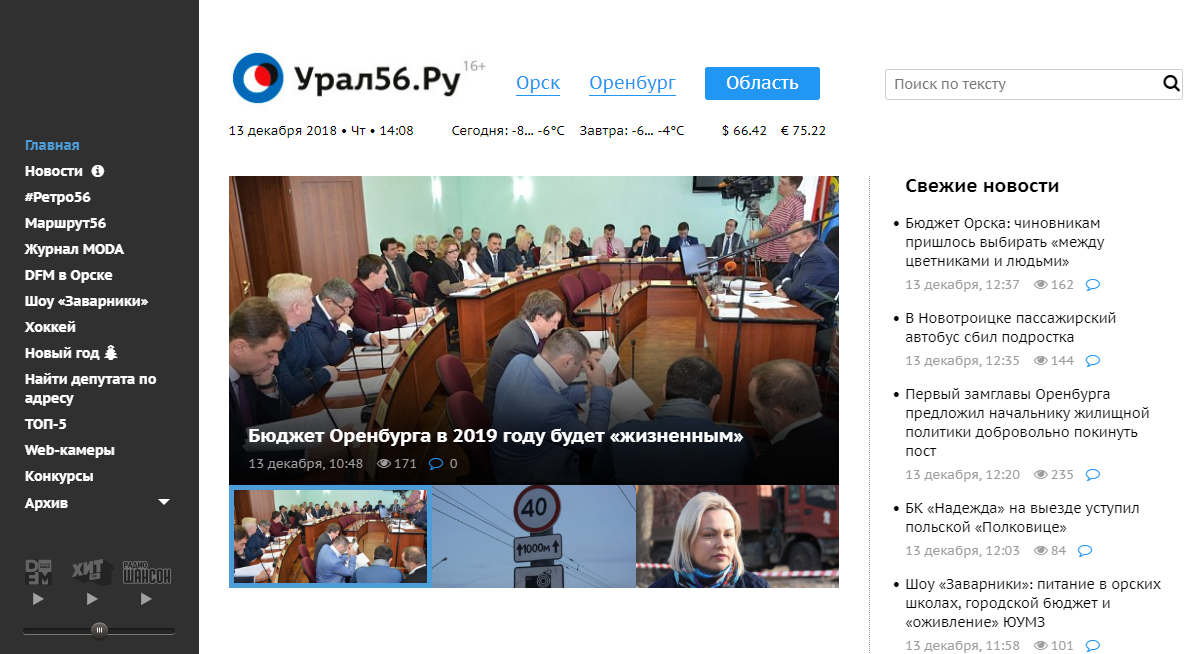
Task: Open the Область section button
Action: pos(762,83)
